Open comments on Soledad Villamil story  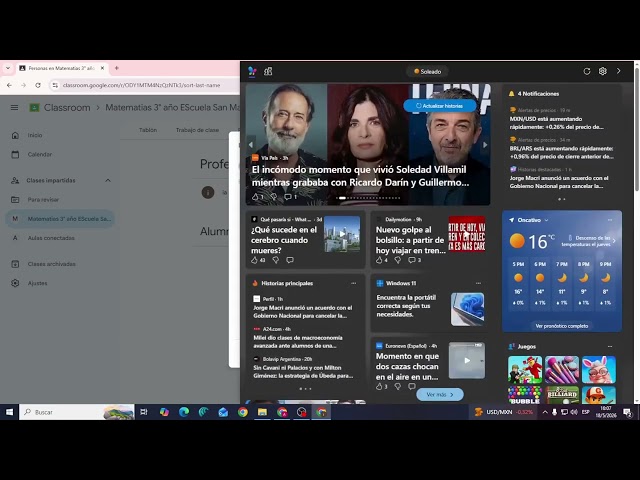click(x=290, y=197)
